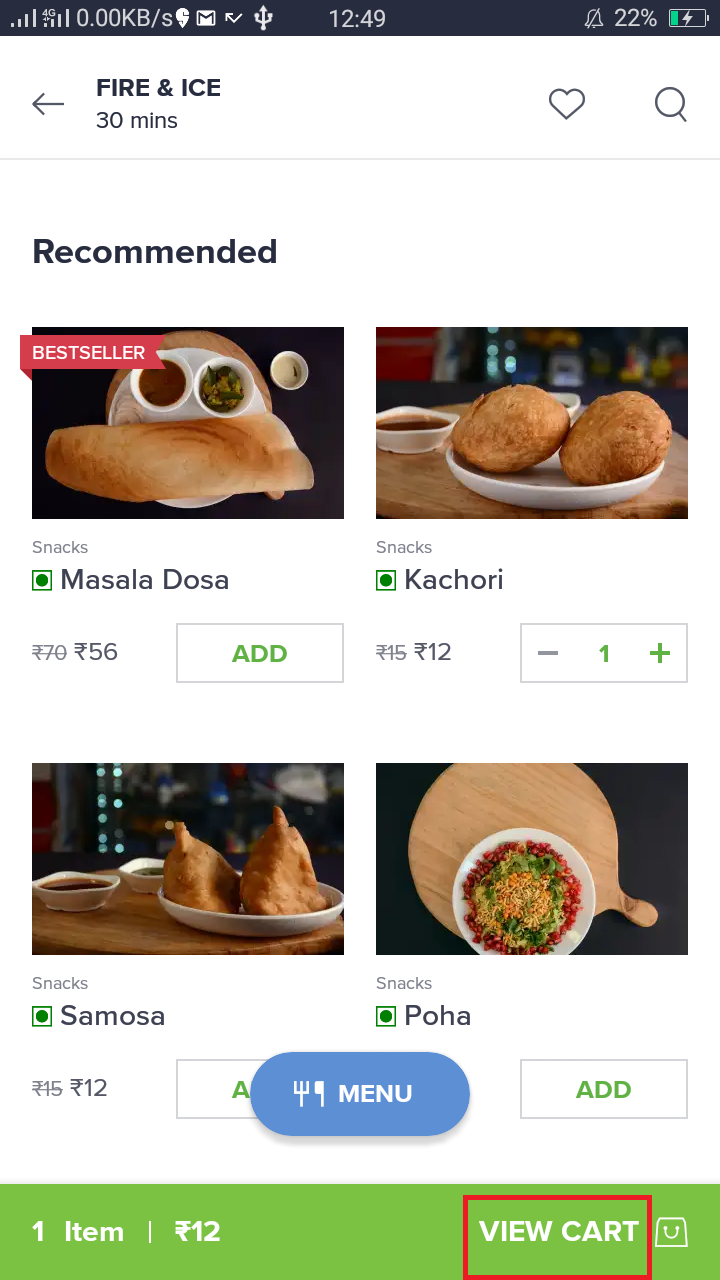Favorite Fire & Ice with the heart icon
This screenshot has width=720, height=1280.
[567, 104]
